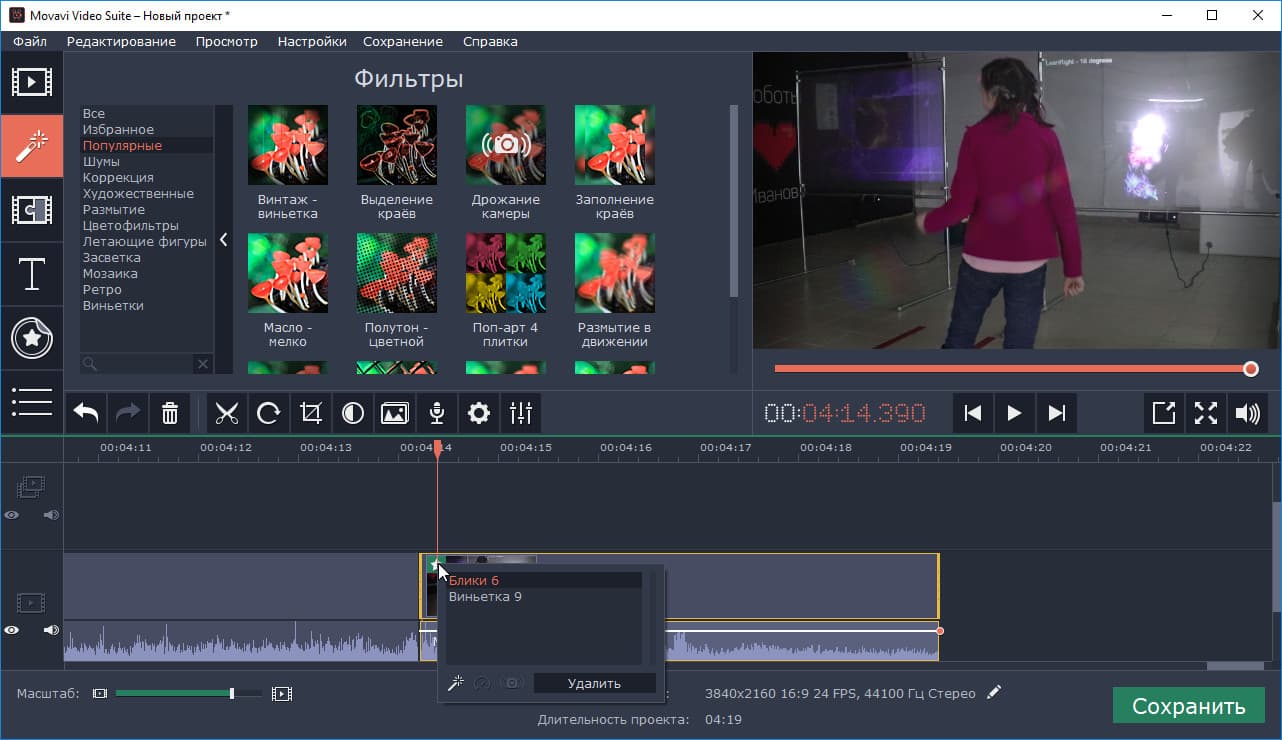Open the Filters tab with magic wand icon
The image size is (1282, 740).
(x=32, y=145)
